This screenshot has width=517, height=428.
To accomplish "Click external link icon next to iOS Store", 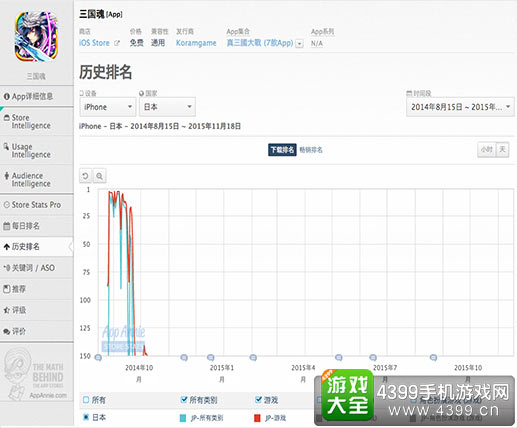I will (x=117, y=43).
